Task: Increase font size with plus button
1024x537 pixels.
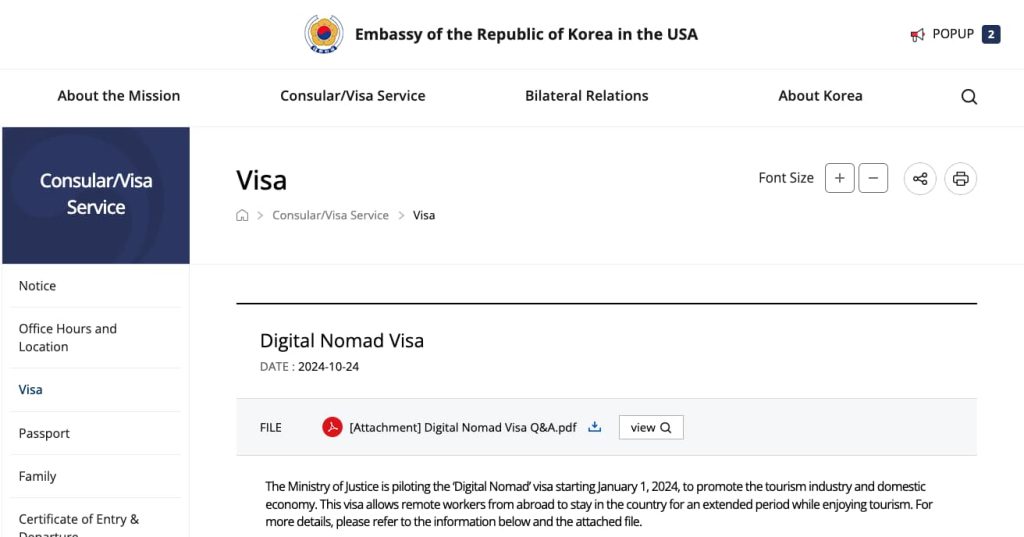Action: (839, 179)
